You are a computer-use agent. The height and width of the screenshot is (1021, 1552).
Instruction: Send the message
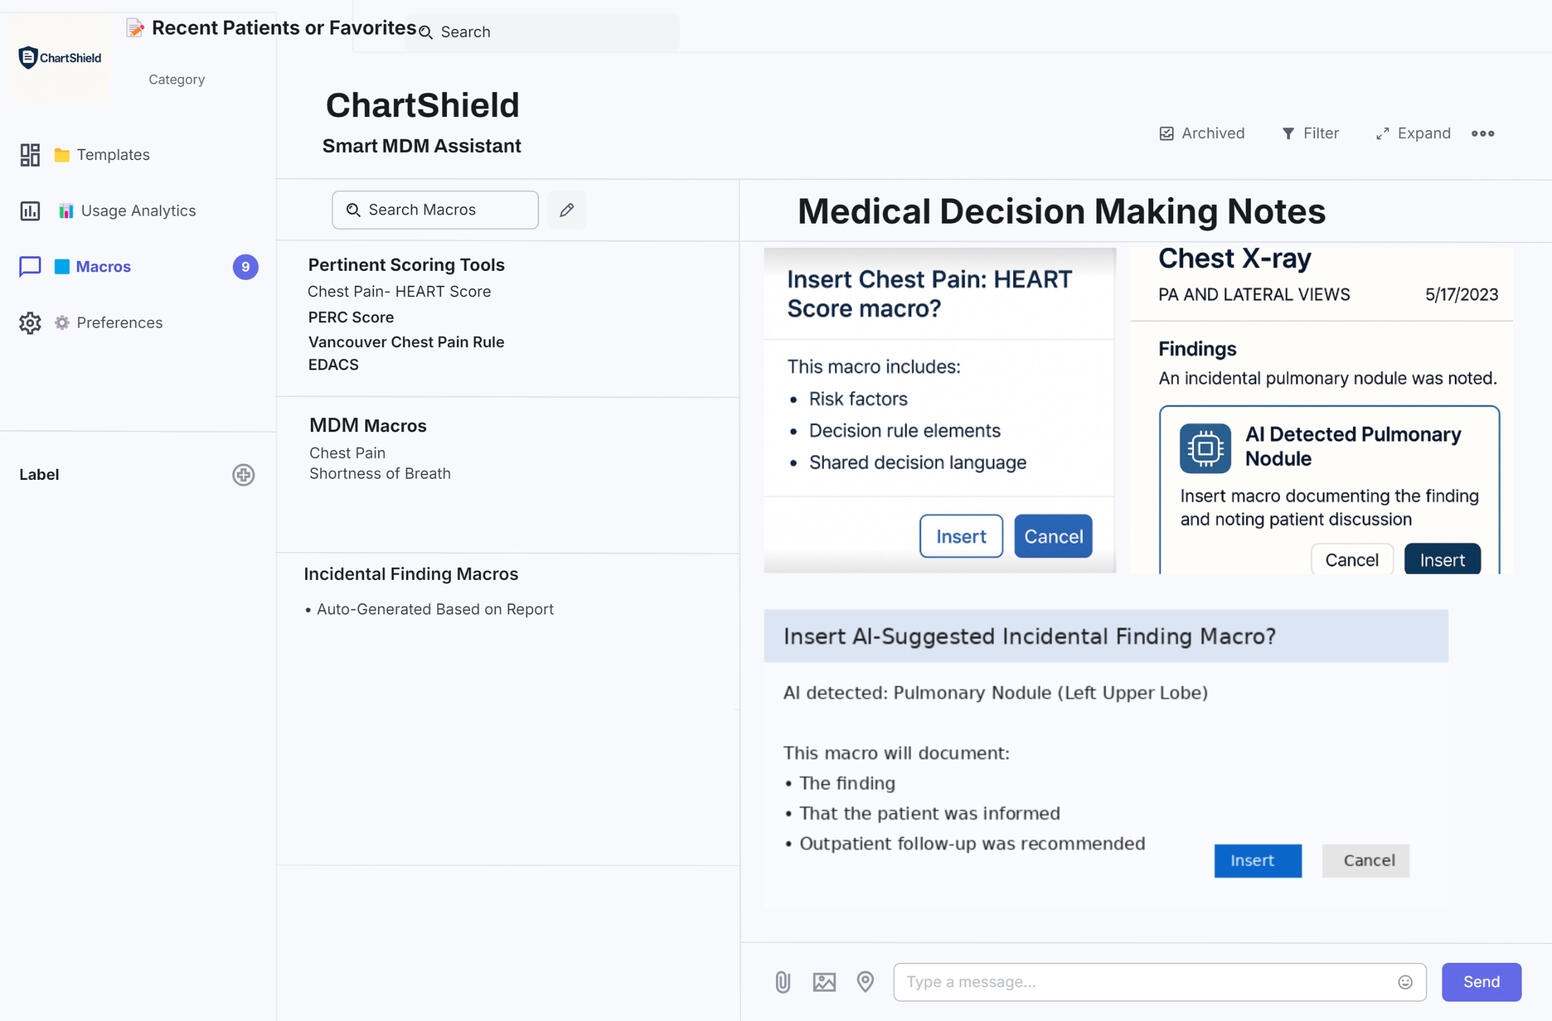pyautogui.click(x=1481, y=982)
